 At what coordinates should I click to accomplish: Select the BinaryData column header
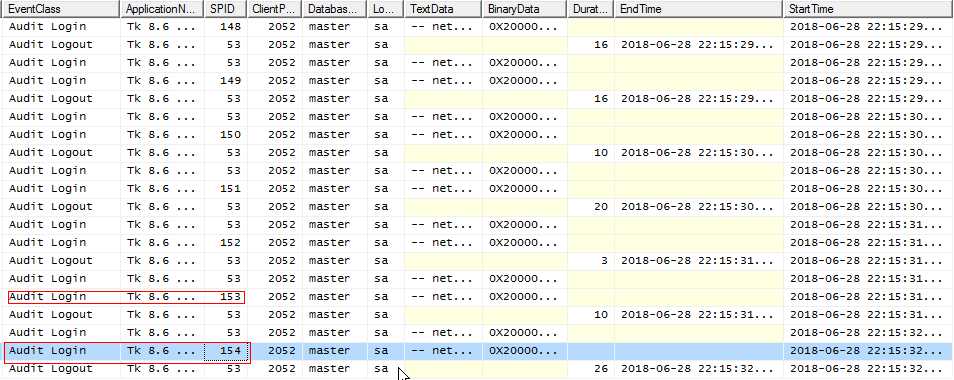(x=525, y=9)
